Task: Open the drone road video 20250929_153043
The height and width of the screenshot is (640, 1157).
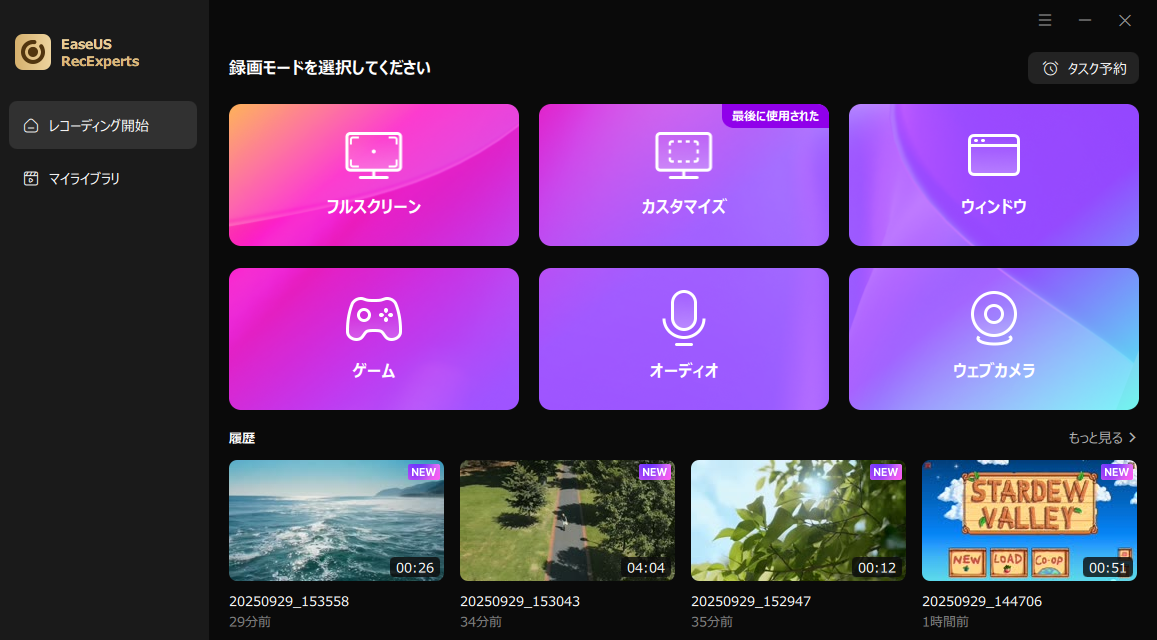Action: coord(567,520)
